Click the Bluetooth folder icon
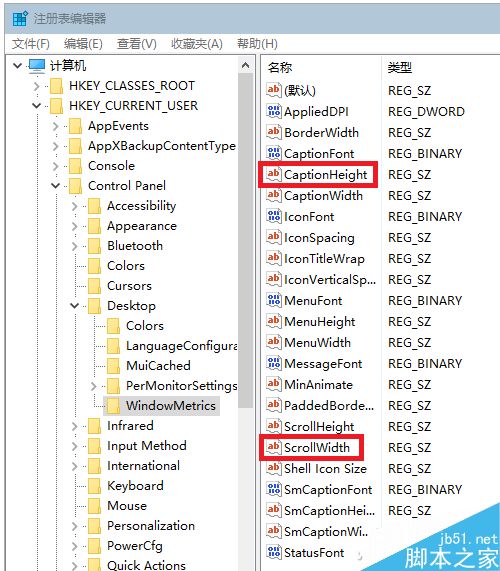This screenshot has height=571, width=500. [x=94, y=247]
